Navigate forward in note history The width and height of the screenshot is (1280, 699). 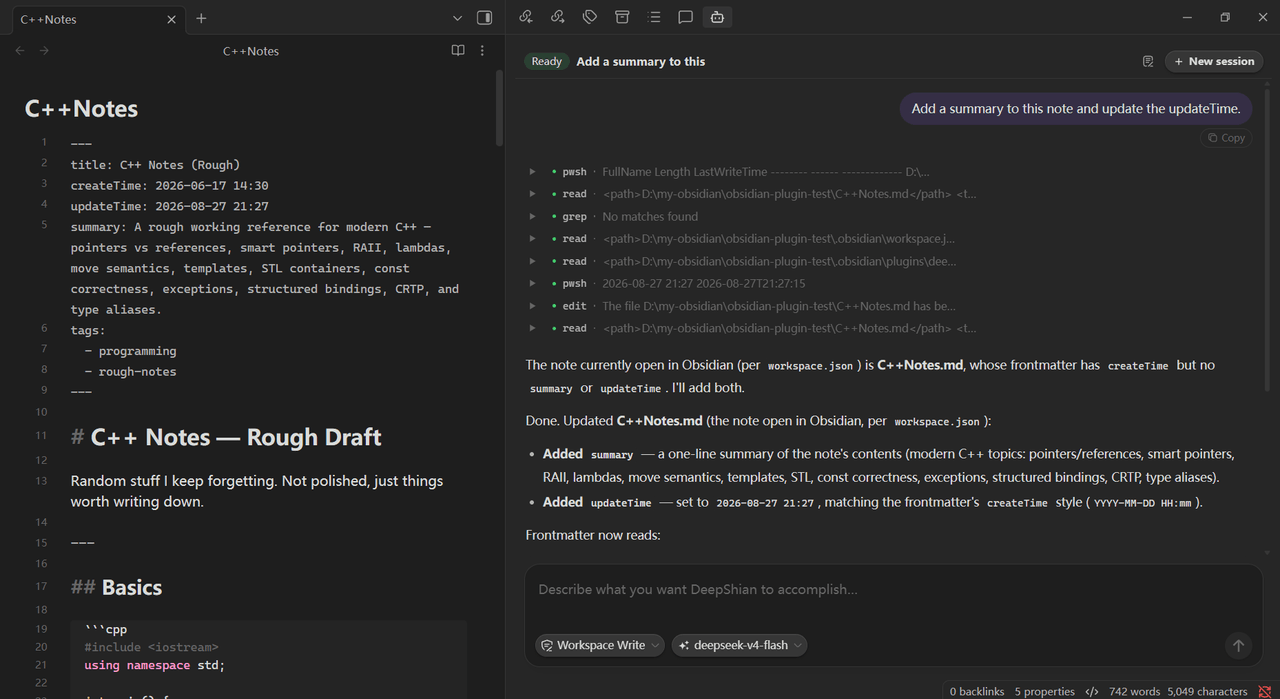coord(44,51)
